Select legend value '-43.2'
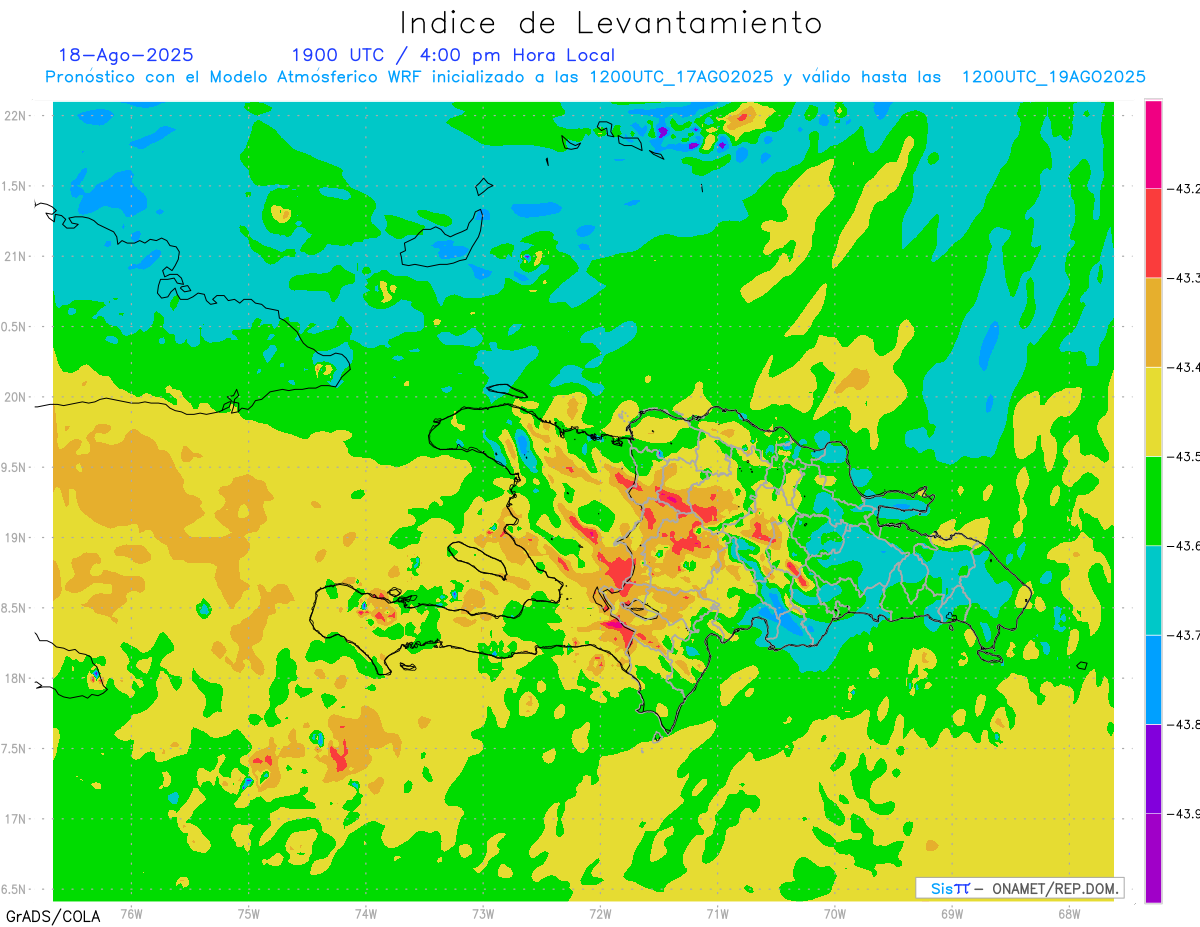The width and height of the screenshot is (1200, 927). [x=1183, y=188]
